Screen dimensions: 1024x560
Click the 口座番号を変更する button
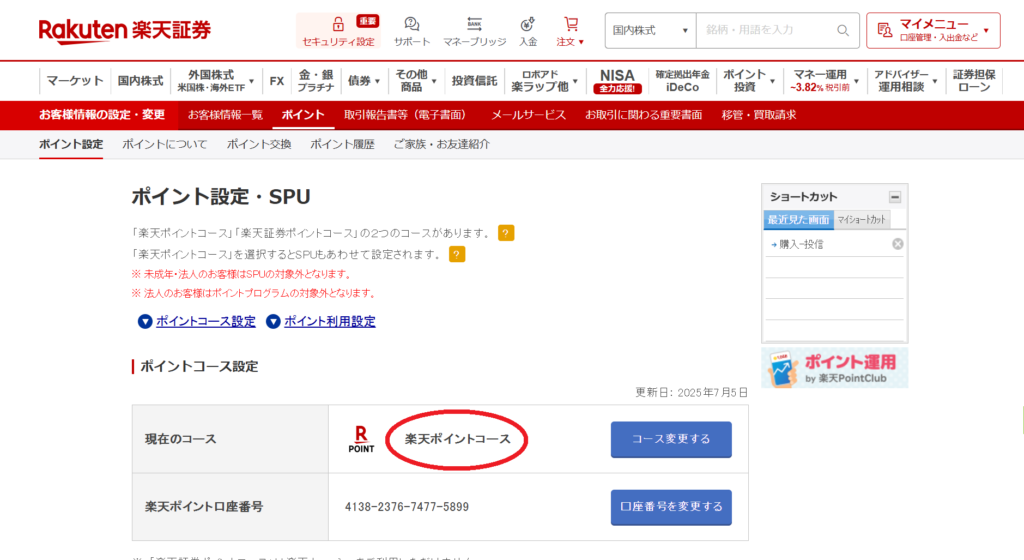[671, 507]
